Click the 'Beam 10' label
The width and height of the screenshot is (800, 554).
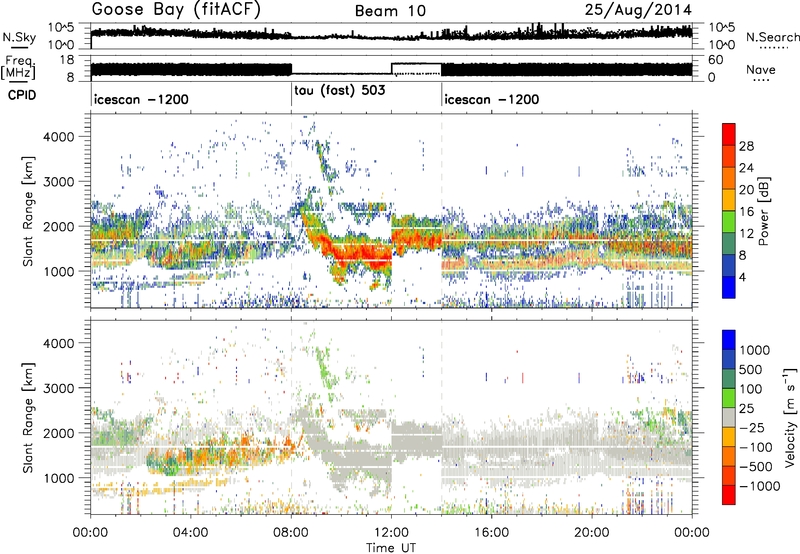[390, 11]
